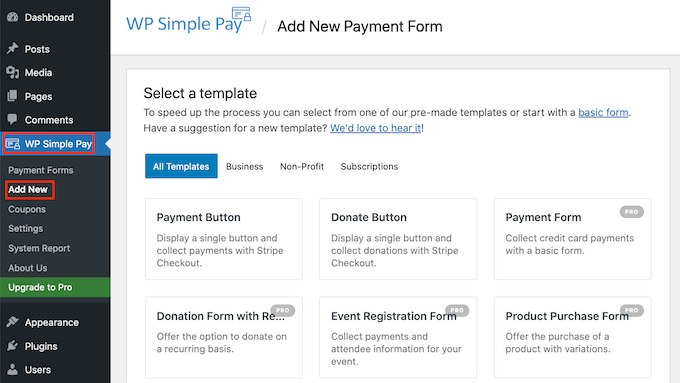680x383 pixels.
Task: Click the Appearance paintbrush icon
Action: tap(13, 322)
